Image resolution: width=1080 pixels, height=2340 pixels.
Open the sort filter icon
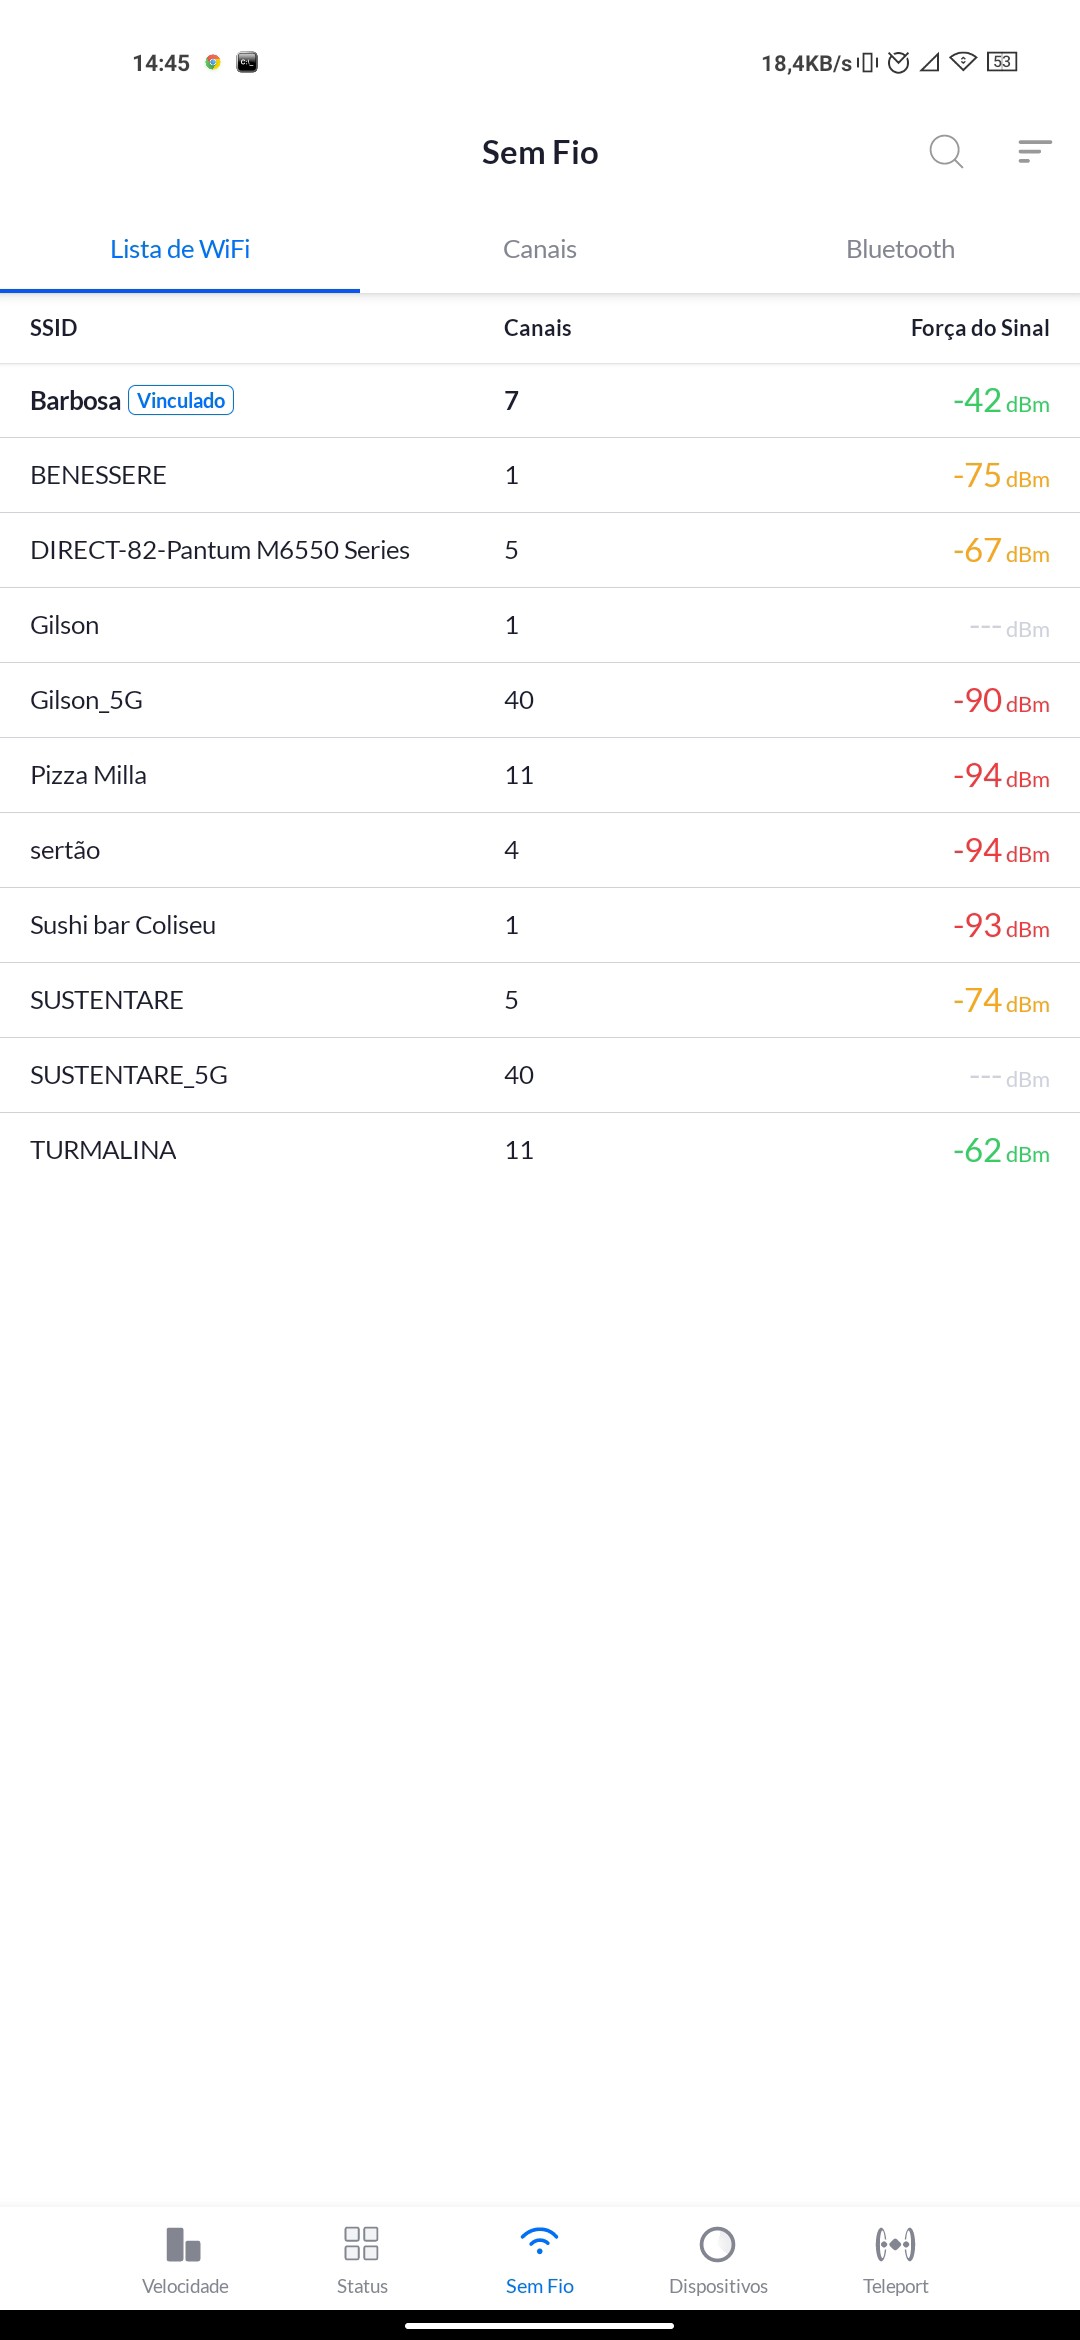[x=1034, y=152]
